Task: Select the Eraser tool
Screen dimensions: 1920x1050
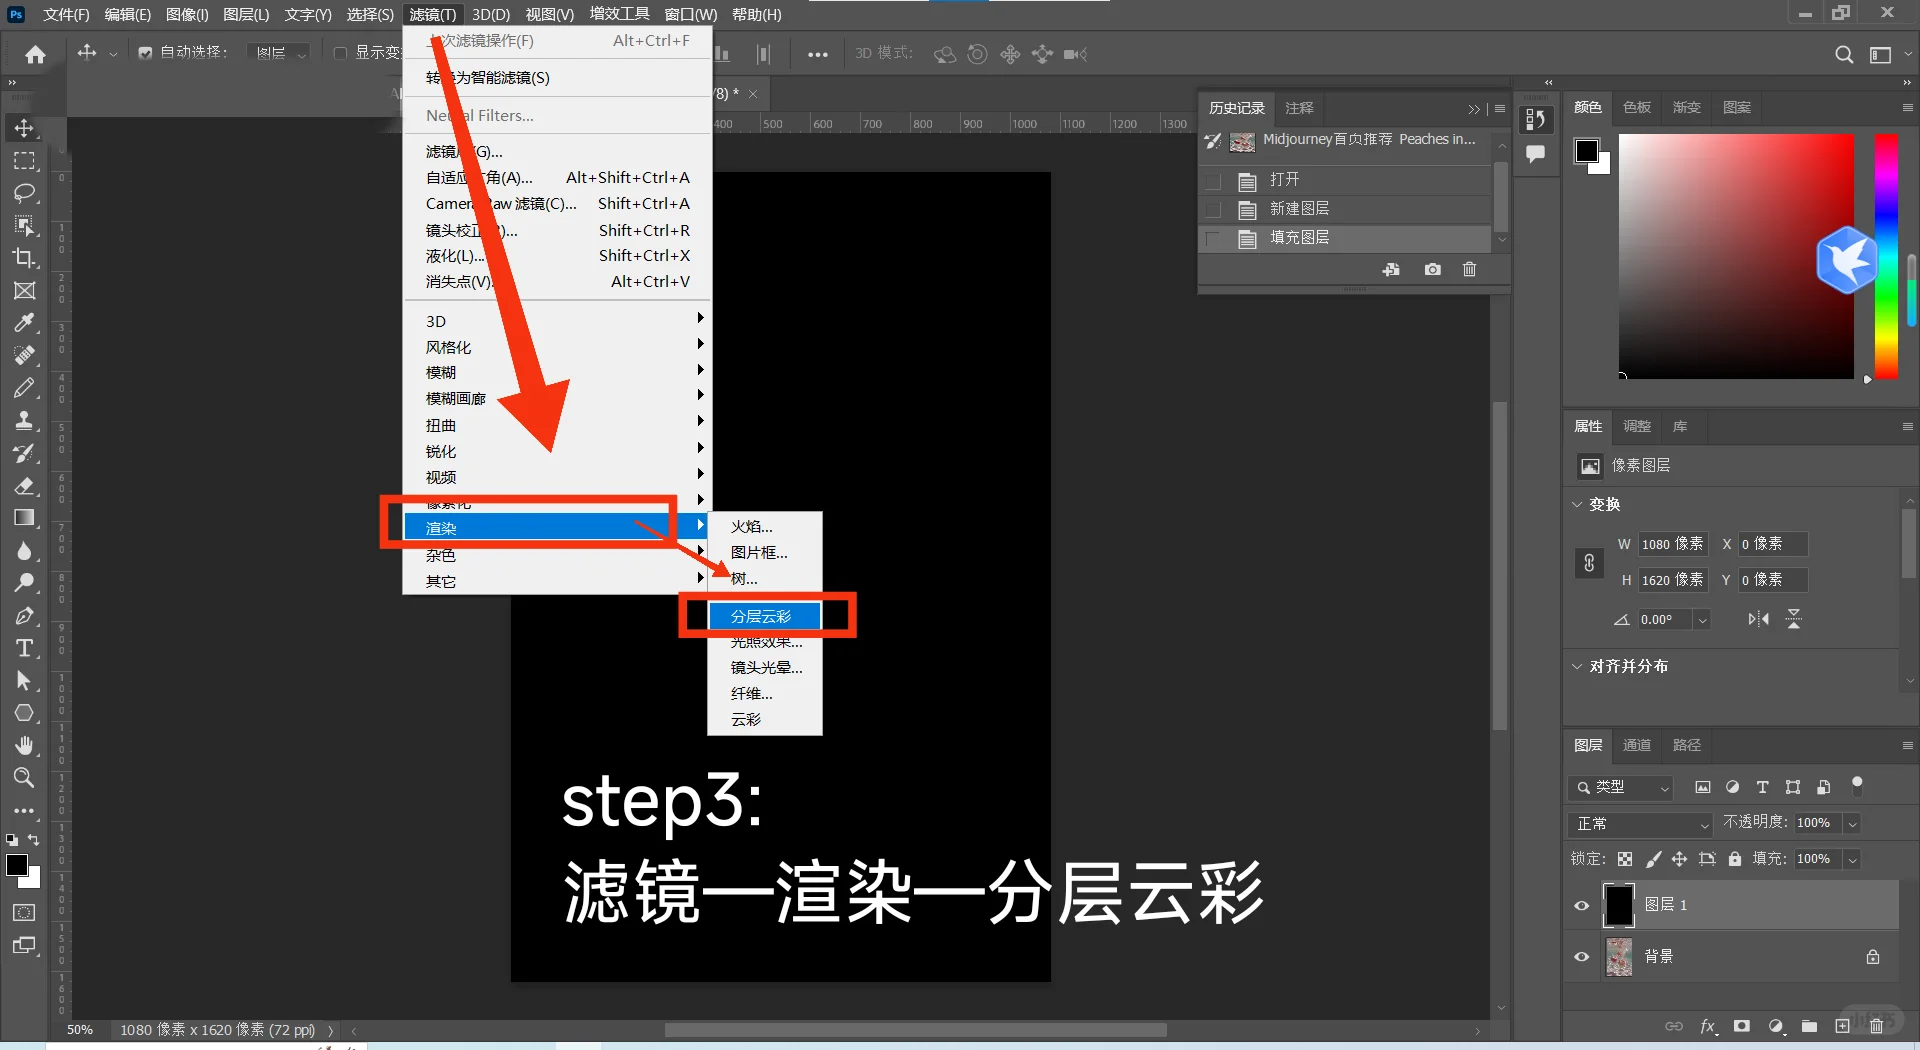Action: 24,486
